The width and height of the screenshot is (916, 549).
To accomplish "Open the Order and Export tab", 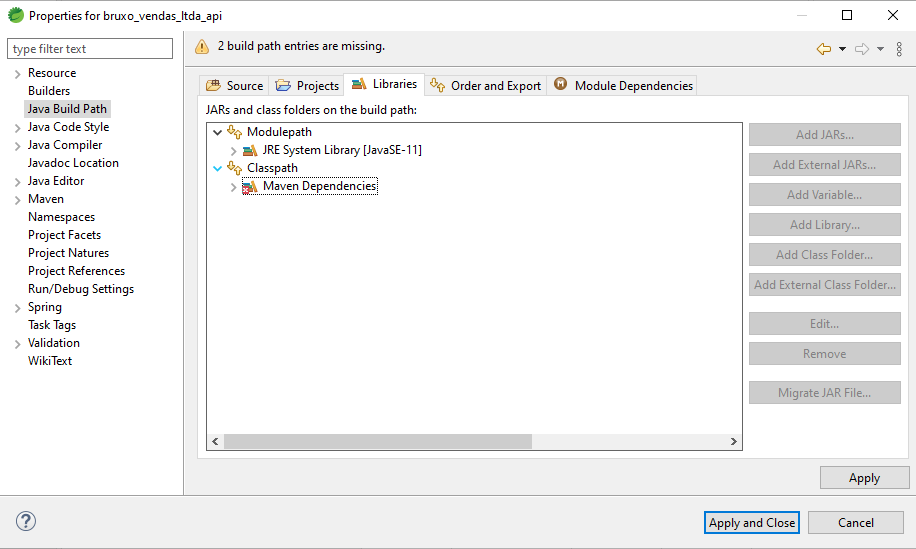I will click(485, 86).
